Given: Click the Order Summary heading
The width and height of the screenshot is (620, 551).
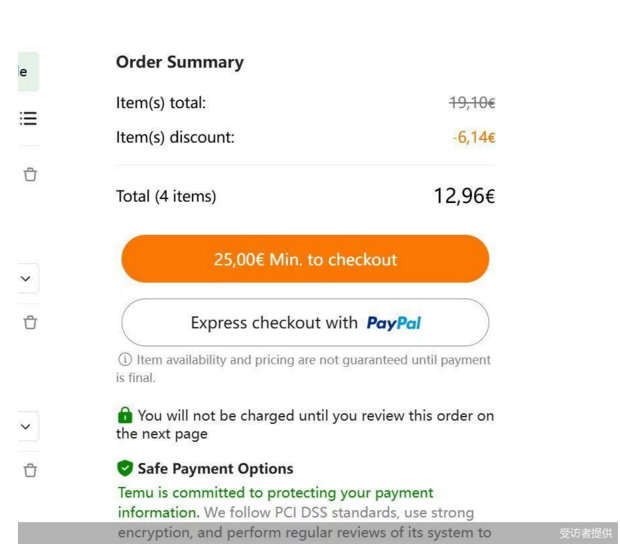Looking at the screenshot, I should point(180,62).
